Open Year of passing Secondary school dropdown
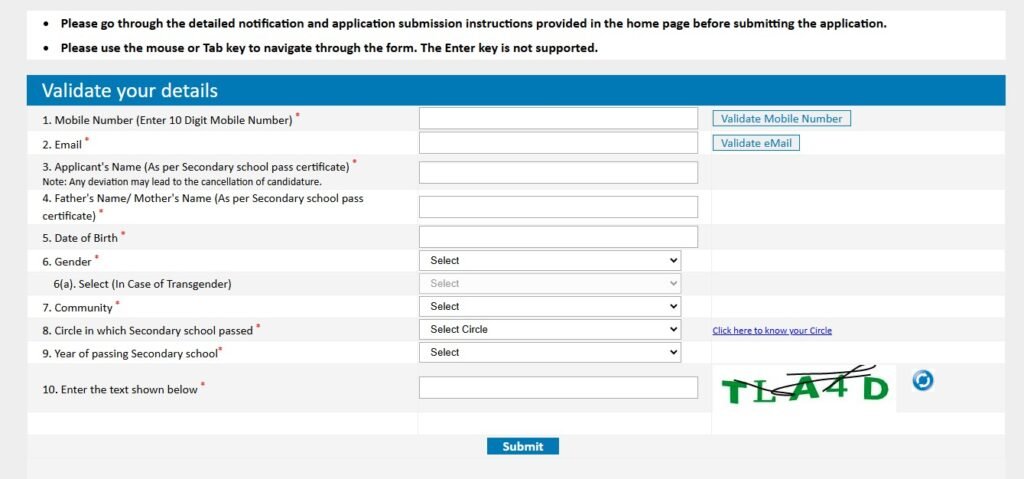1024x479 pixels. [x=550, y=352]
